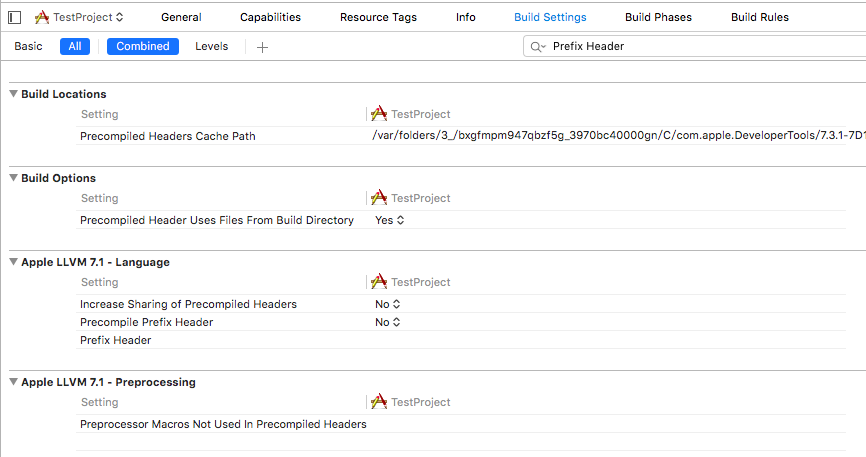Switch to Basic settings filter
The width and height of the screenshot is (866, 457).
click(28, 46)
